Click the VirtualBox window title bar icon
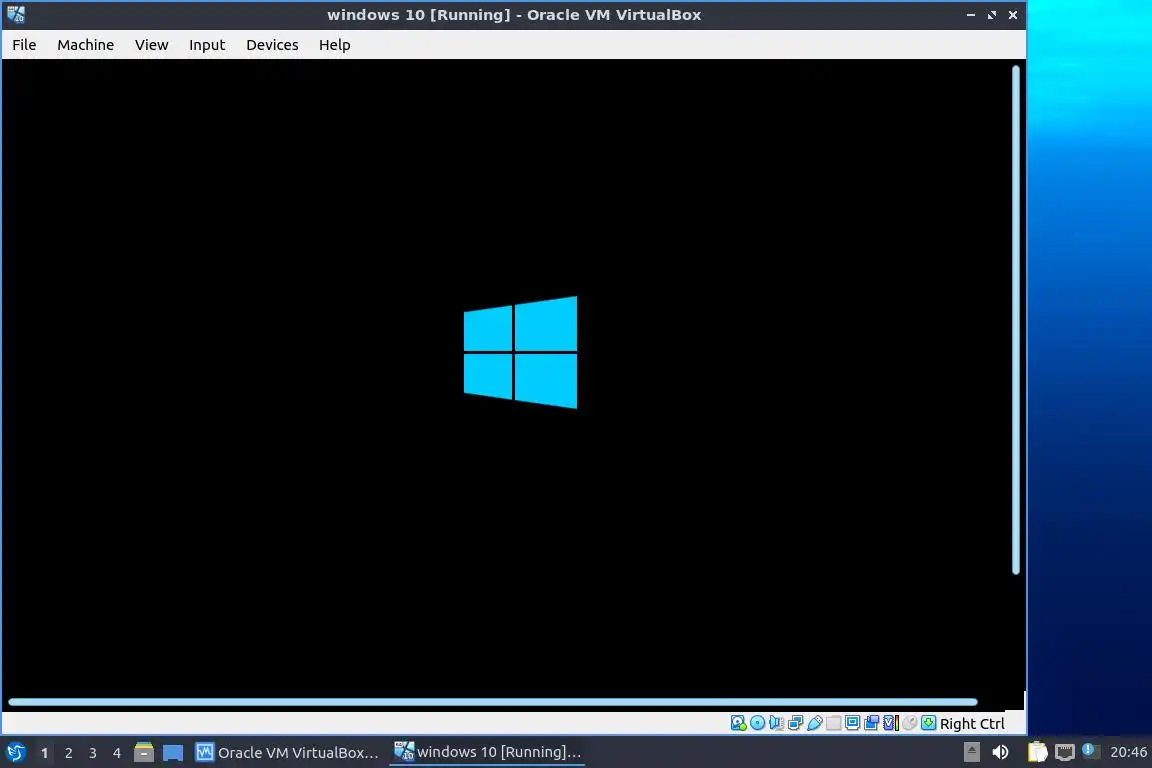This screenshot has height=768, width=1152. [15, 14]
